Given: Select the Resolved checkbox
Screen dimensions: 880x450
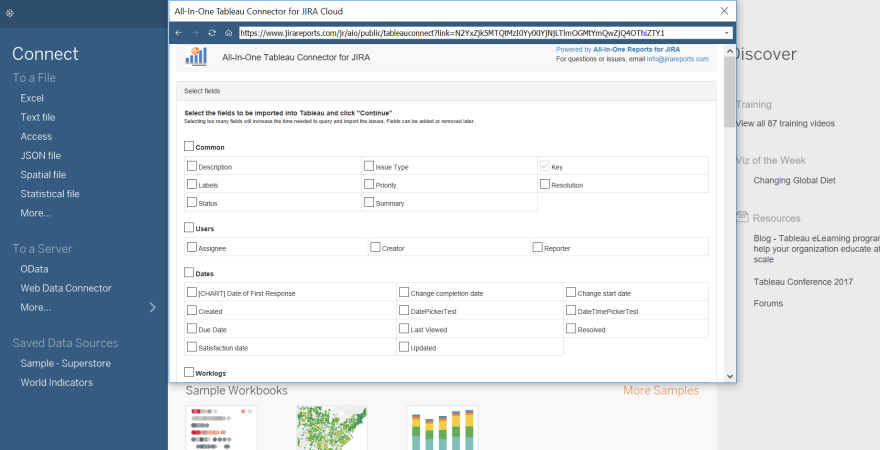Looking at the screenshot, I should [571, 329].
